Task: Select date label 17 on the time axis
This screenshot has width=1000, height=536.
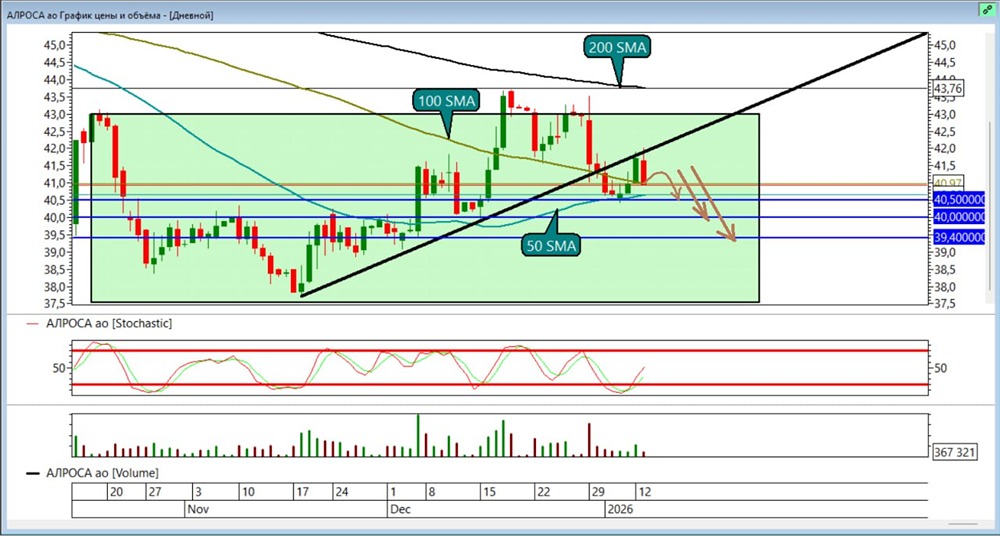Action: pos(303,492)
